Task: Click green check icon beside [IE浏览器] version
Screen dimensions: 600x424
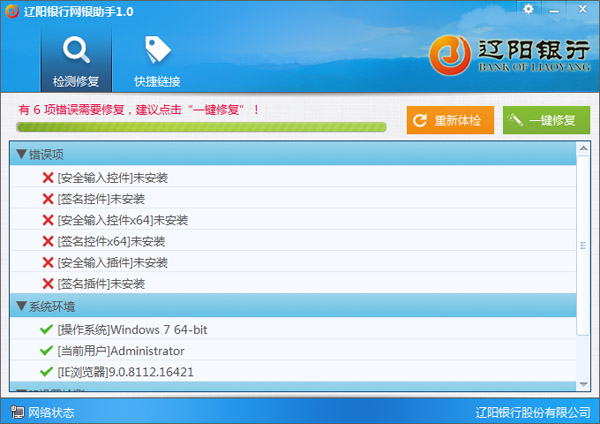Action: [46, 372]
